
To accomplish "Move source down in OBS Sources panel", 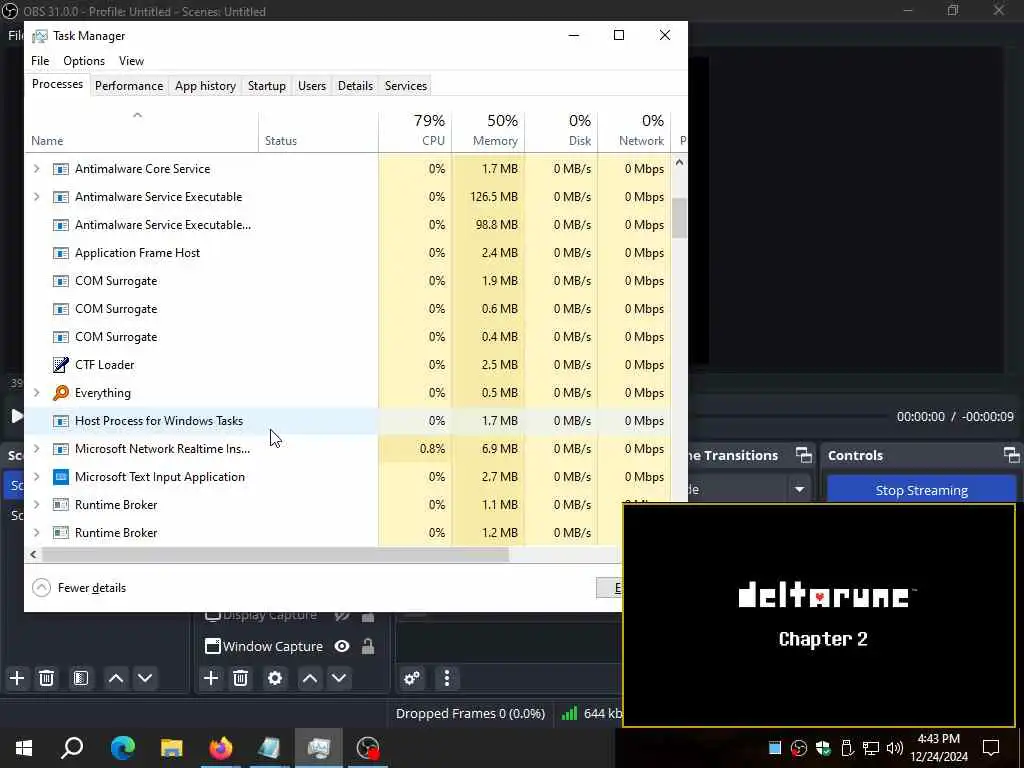I will point(339,679).
